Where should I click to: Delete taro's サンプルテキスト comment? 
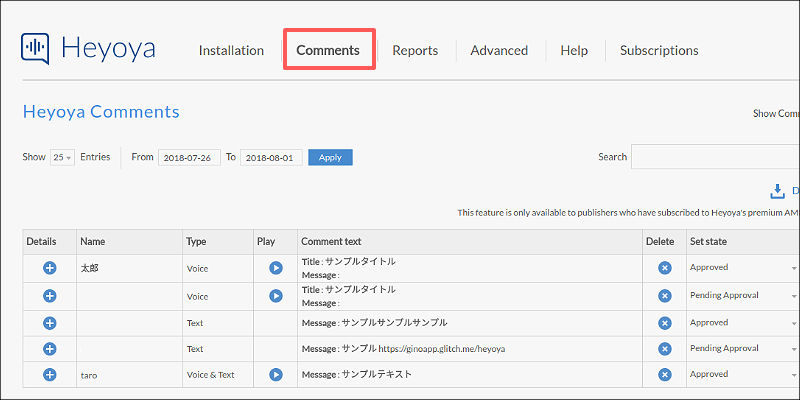pos(664,374)
